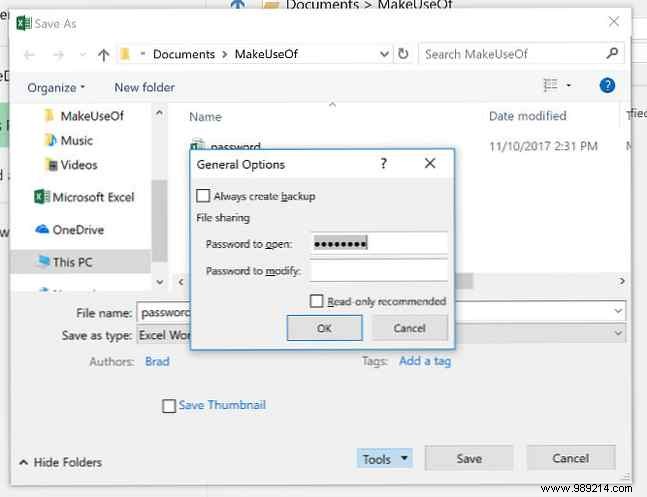Click the Refresh folder icon
Screen dimensions: 647x497
point(403,54)
